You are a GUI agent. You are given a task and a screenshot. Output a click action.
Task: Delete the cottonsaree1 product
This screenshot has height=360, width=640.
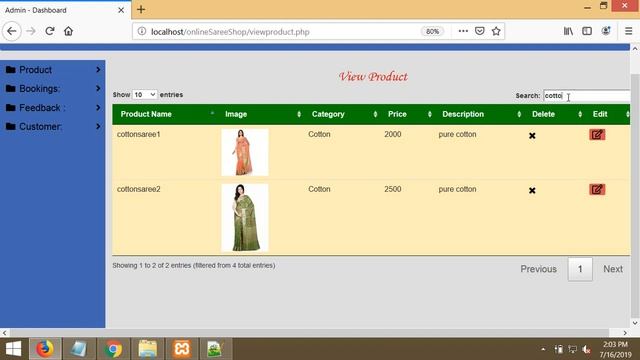pyautogui.click(x=532, y=136)
